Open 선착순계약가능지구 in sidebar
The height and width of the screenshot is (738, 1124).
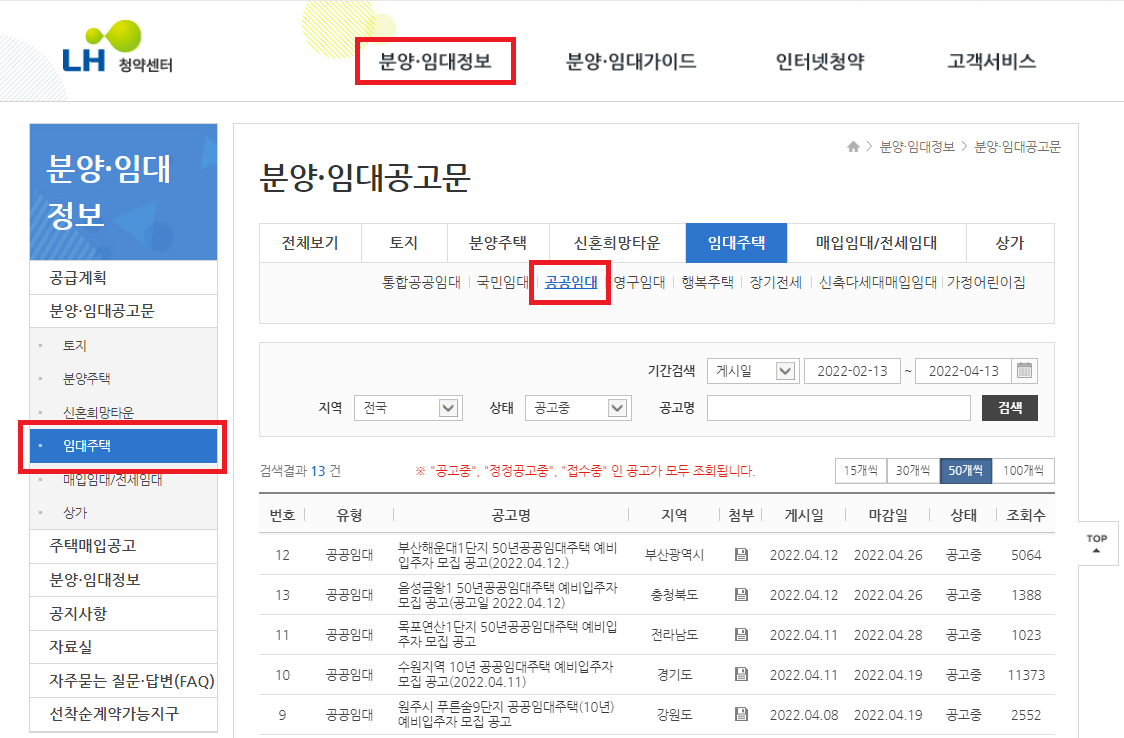(123, 714)
